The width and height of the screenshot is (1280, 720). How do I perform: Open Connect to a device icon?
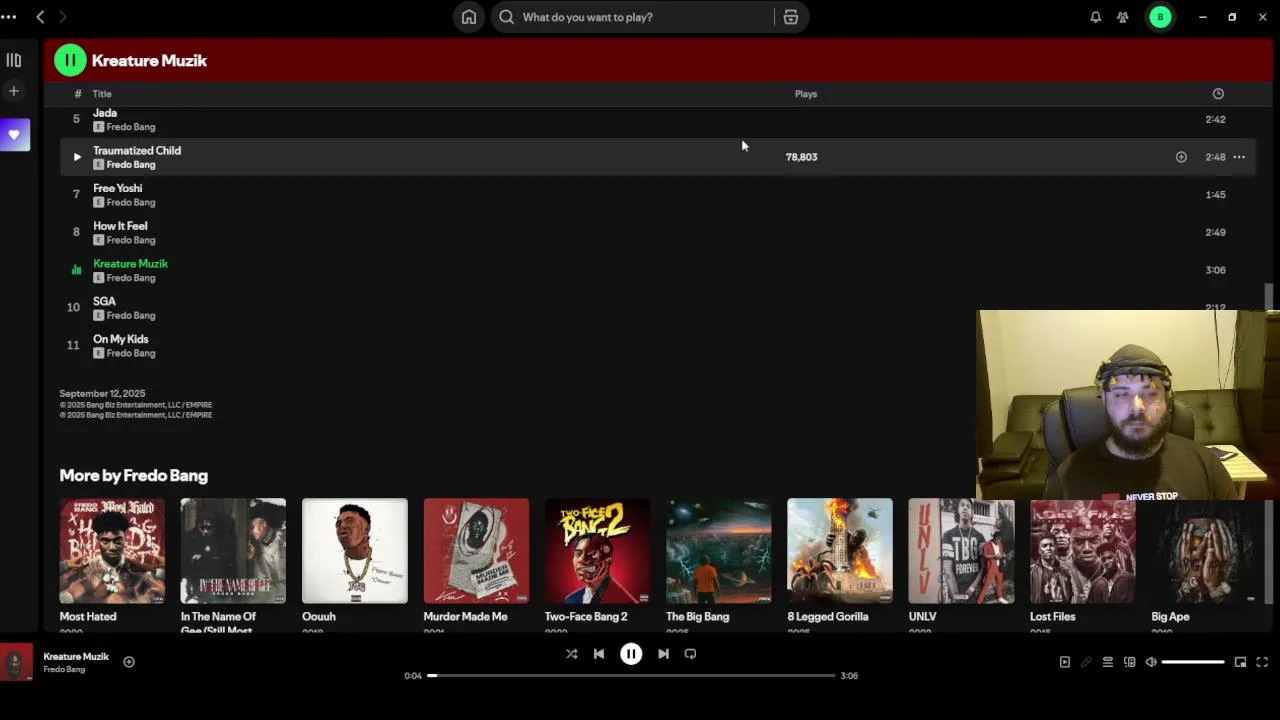(x=1130, y=662)
